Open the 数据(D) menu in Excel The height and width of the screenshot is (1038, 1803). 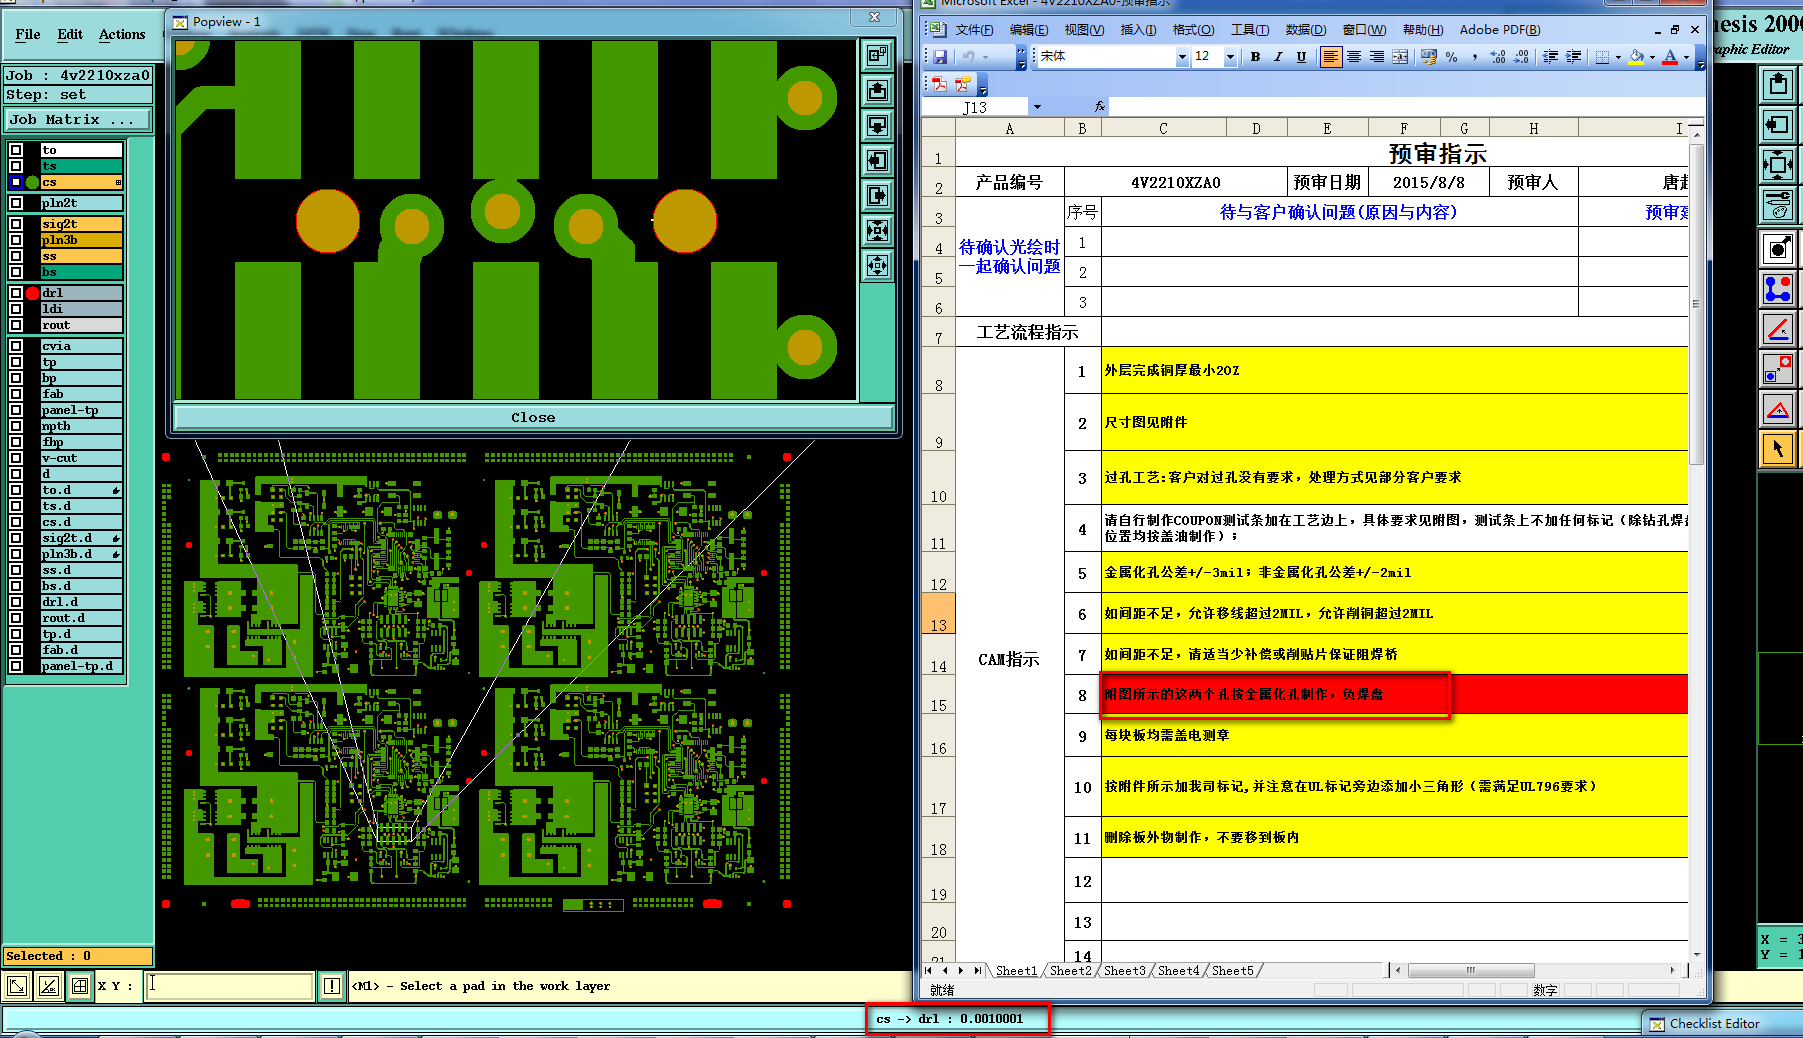1305,30
